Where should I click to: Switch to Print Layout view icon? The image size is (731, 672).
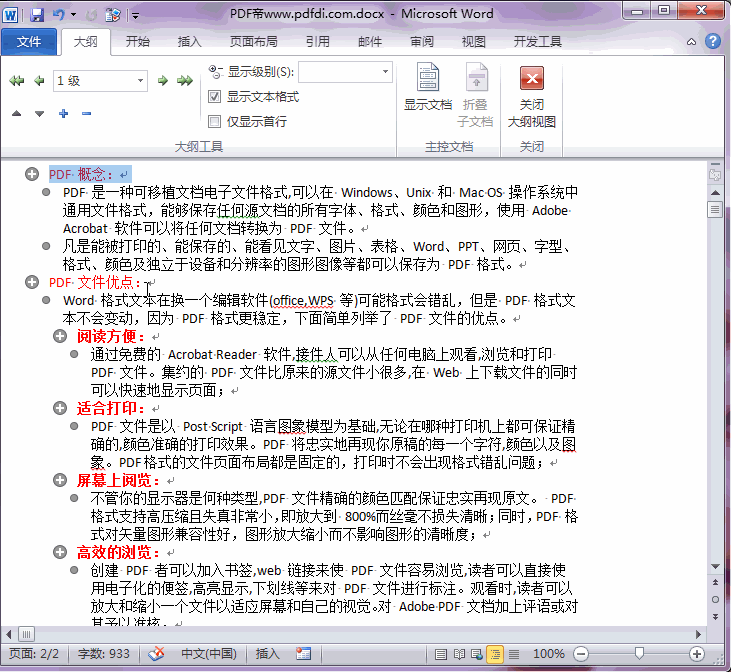(441, 654)
